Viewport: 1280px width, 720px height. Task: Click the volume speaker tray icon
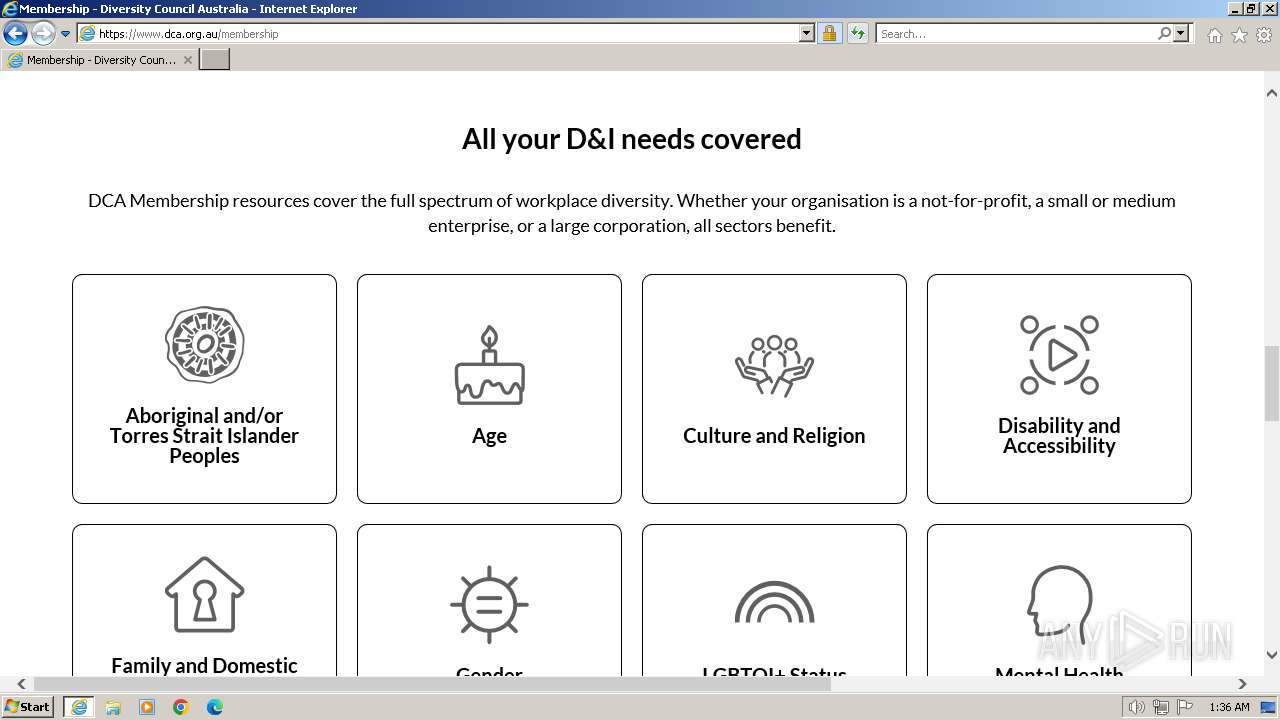coord(1136,707)
